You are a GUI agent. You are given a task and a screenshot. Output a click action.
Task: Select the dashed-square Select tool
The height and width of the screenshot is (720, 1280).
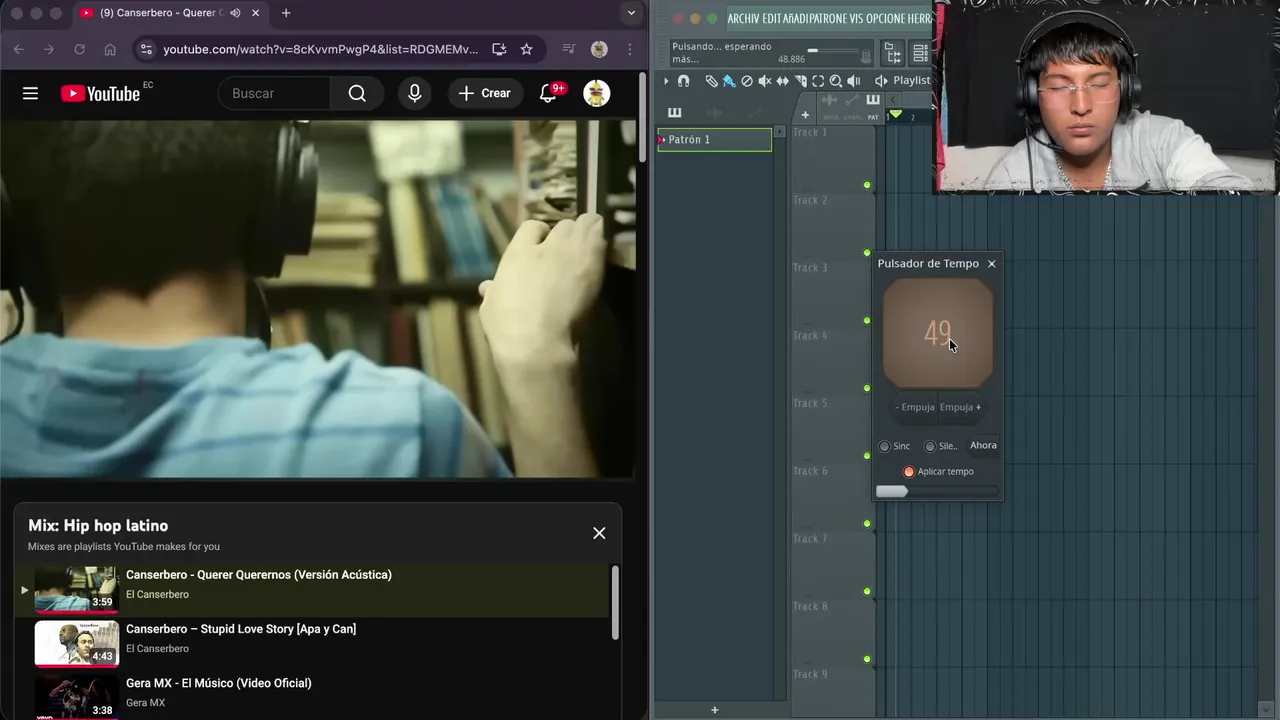coord(818,81)
